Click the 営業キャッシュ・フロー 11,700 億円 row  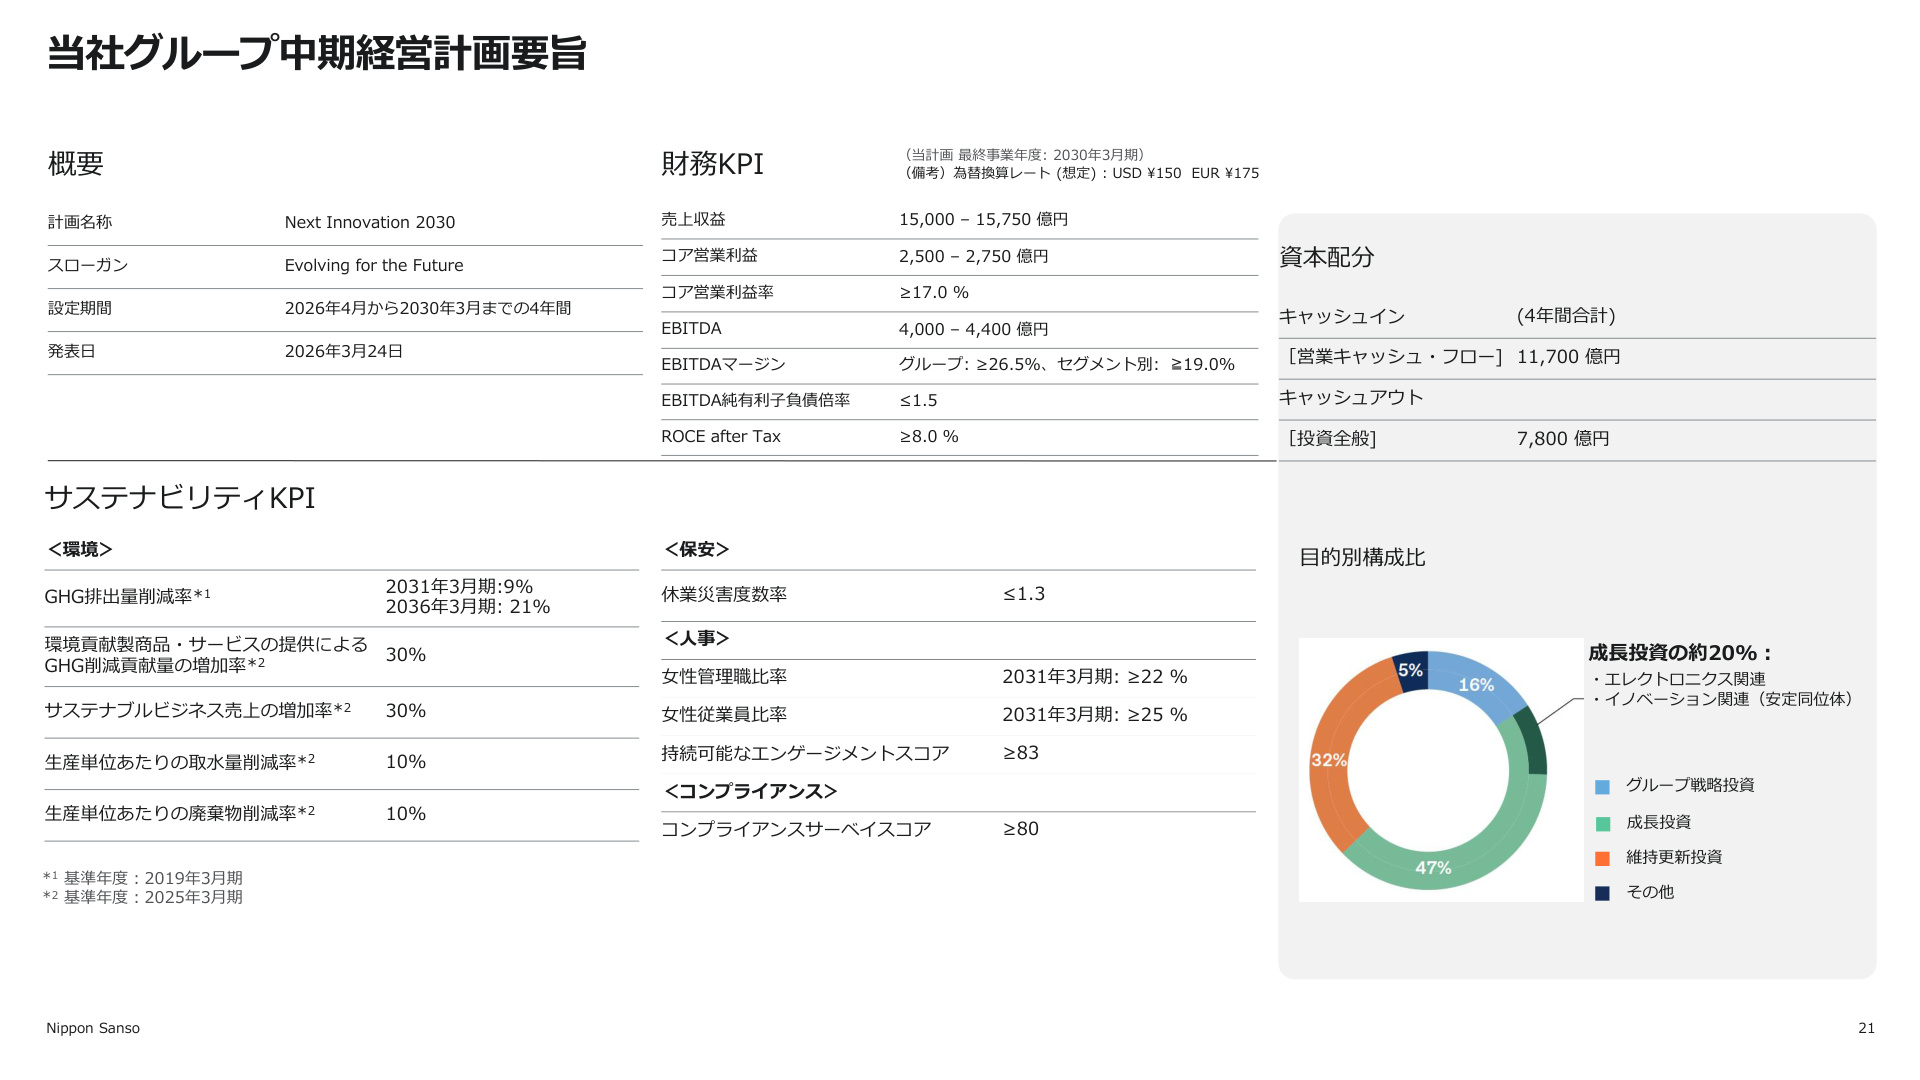pyautogui.click(x=1577, y=357)
